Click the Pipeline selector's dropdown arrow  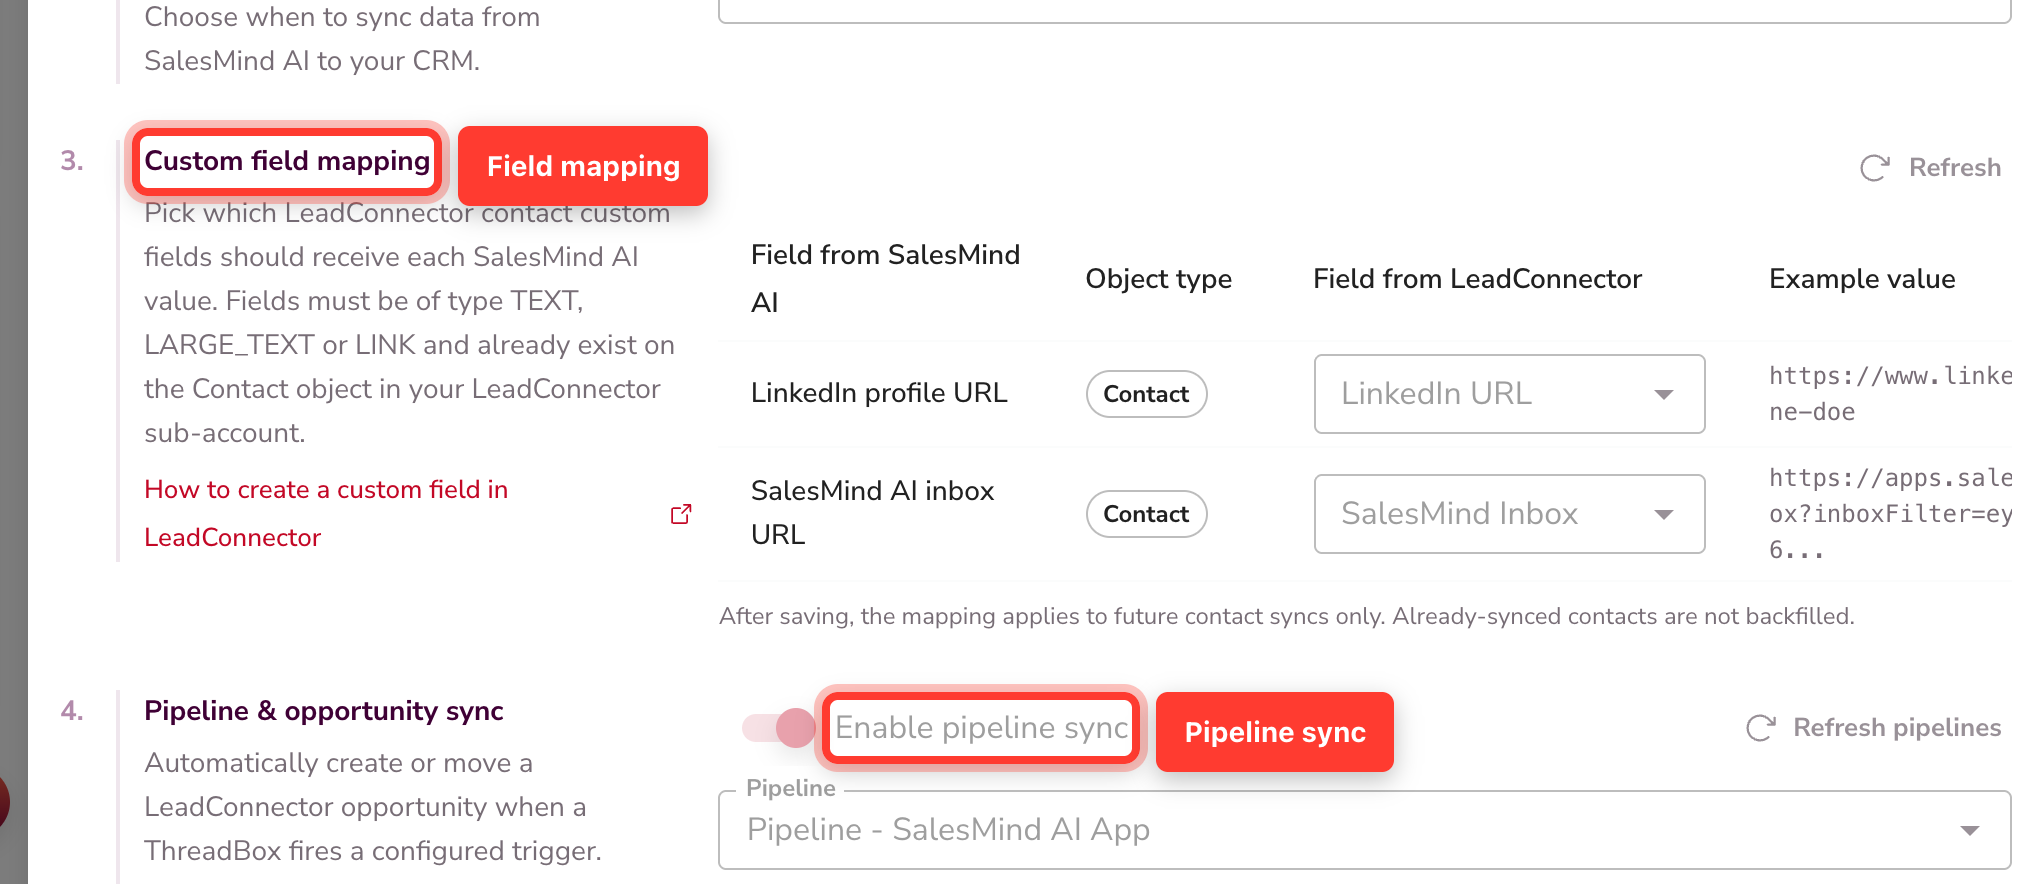click(1970, 830)
